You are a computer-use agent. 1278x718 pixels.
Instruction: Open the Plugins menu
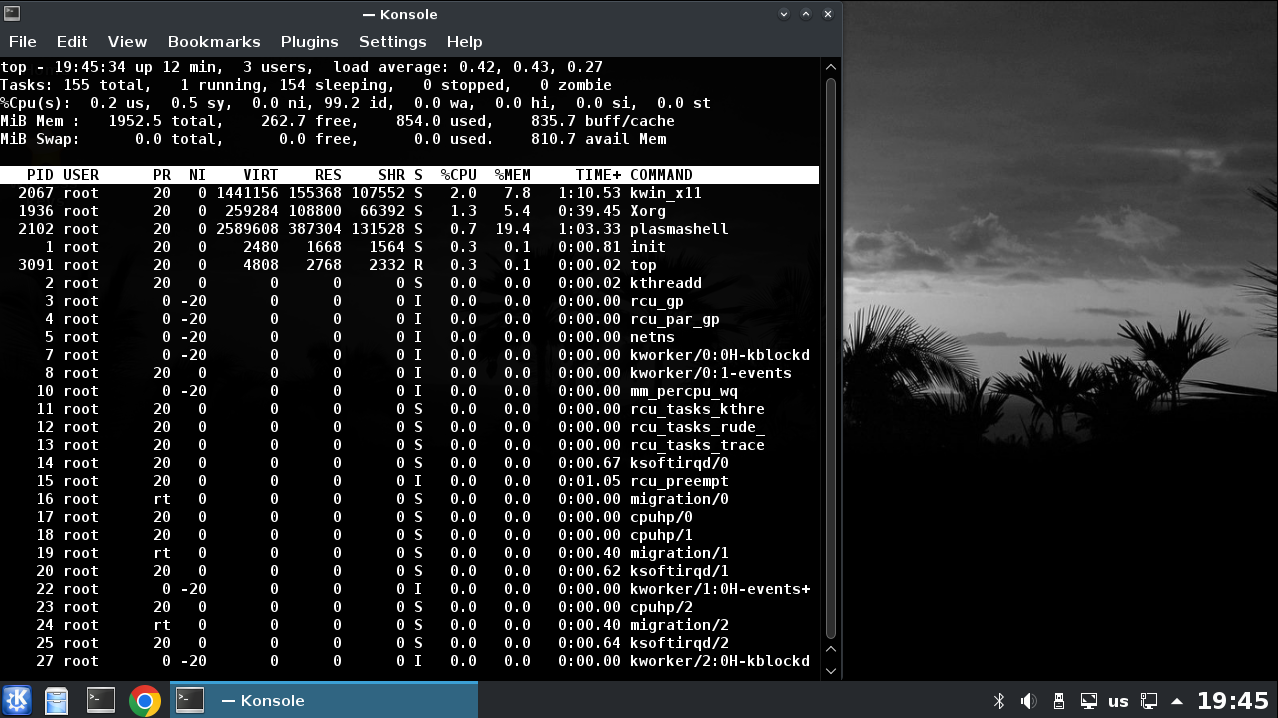tap(309, 42)
